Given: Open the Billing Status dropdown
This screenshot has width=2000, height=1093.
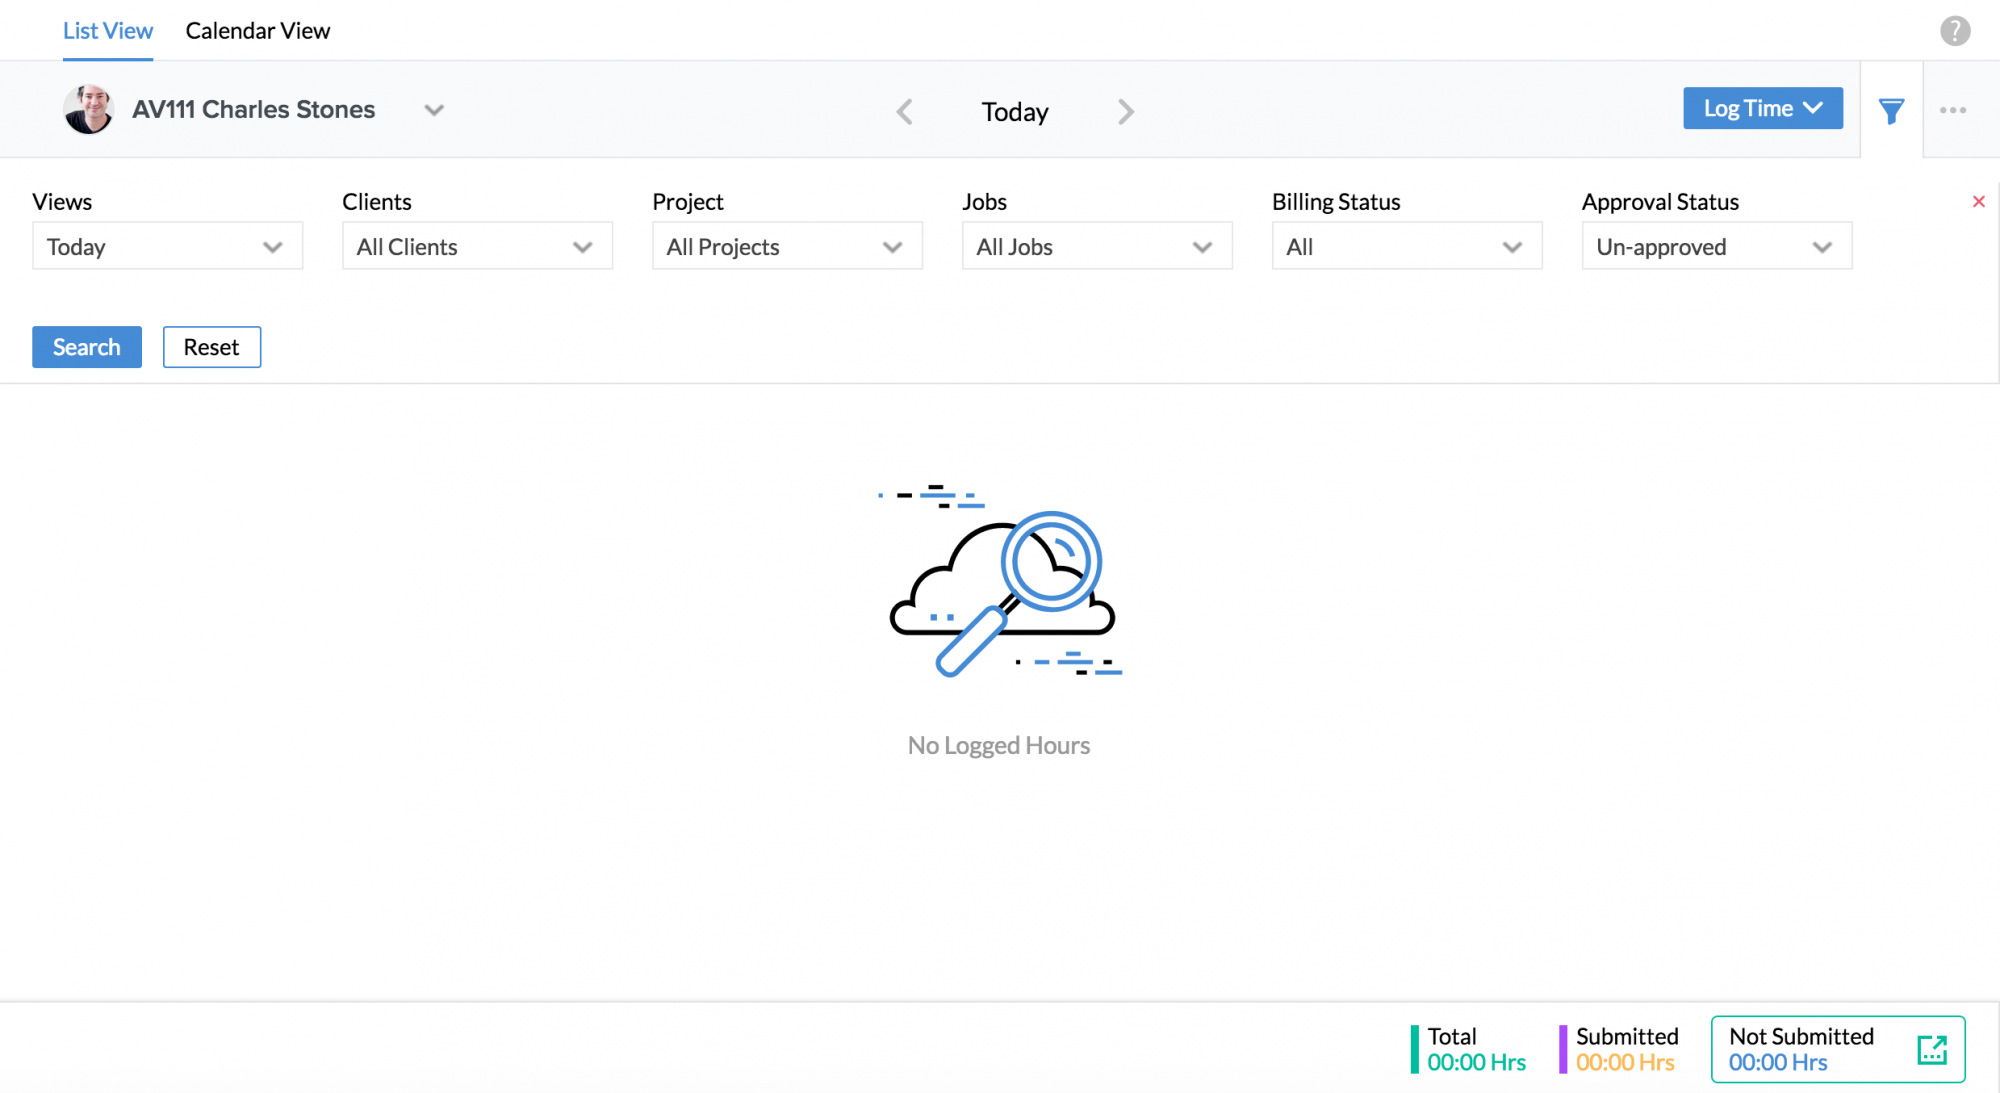Looking at the screenshot, I should tap(1407, 247).
